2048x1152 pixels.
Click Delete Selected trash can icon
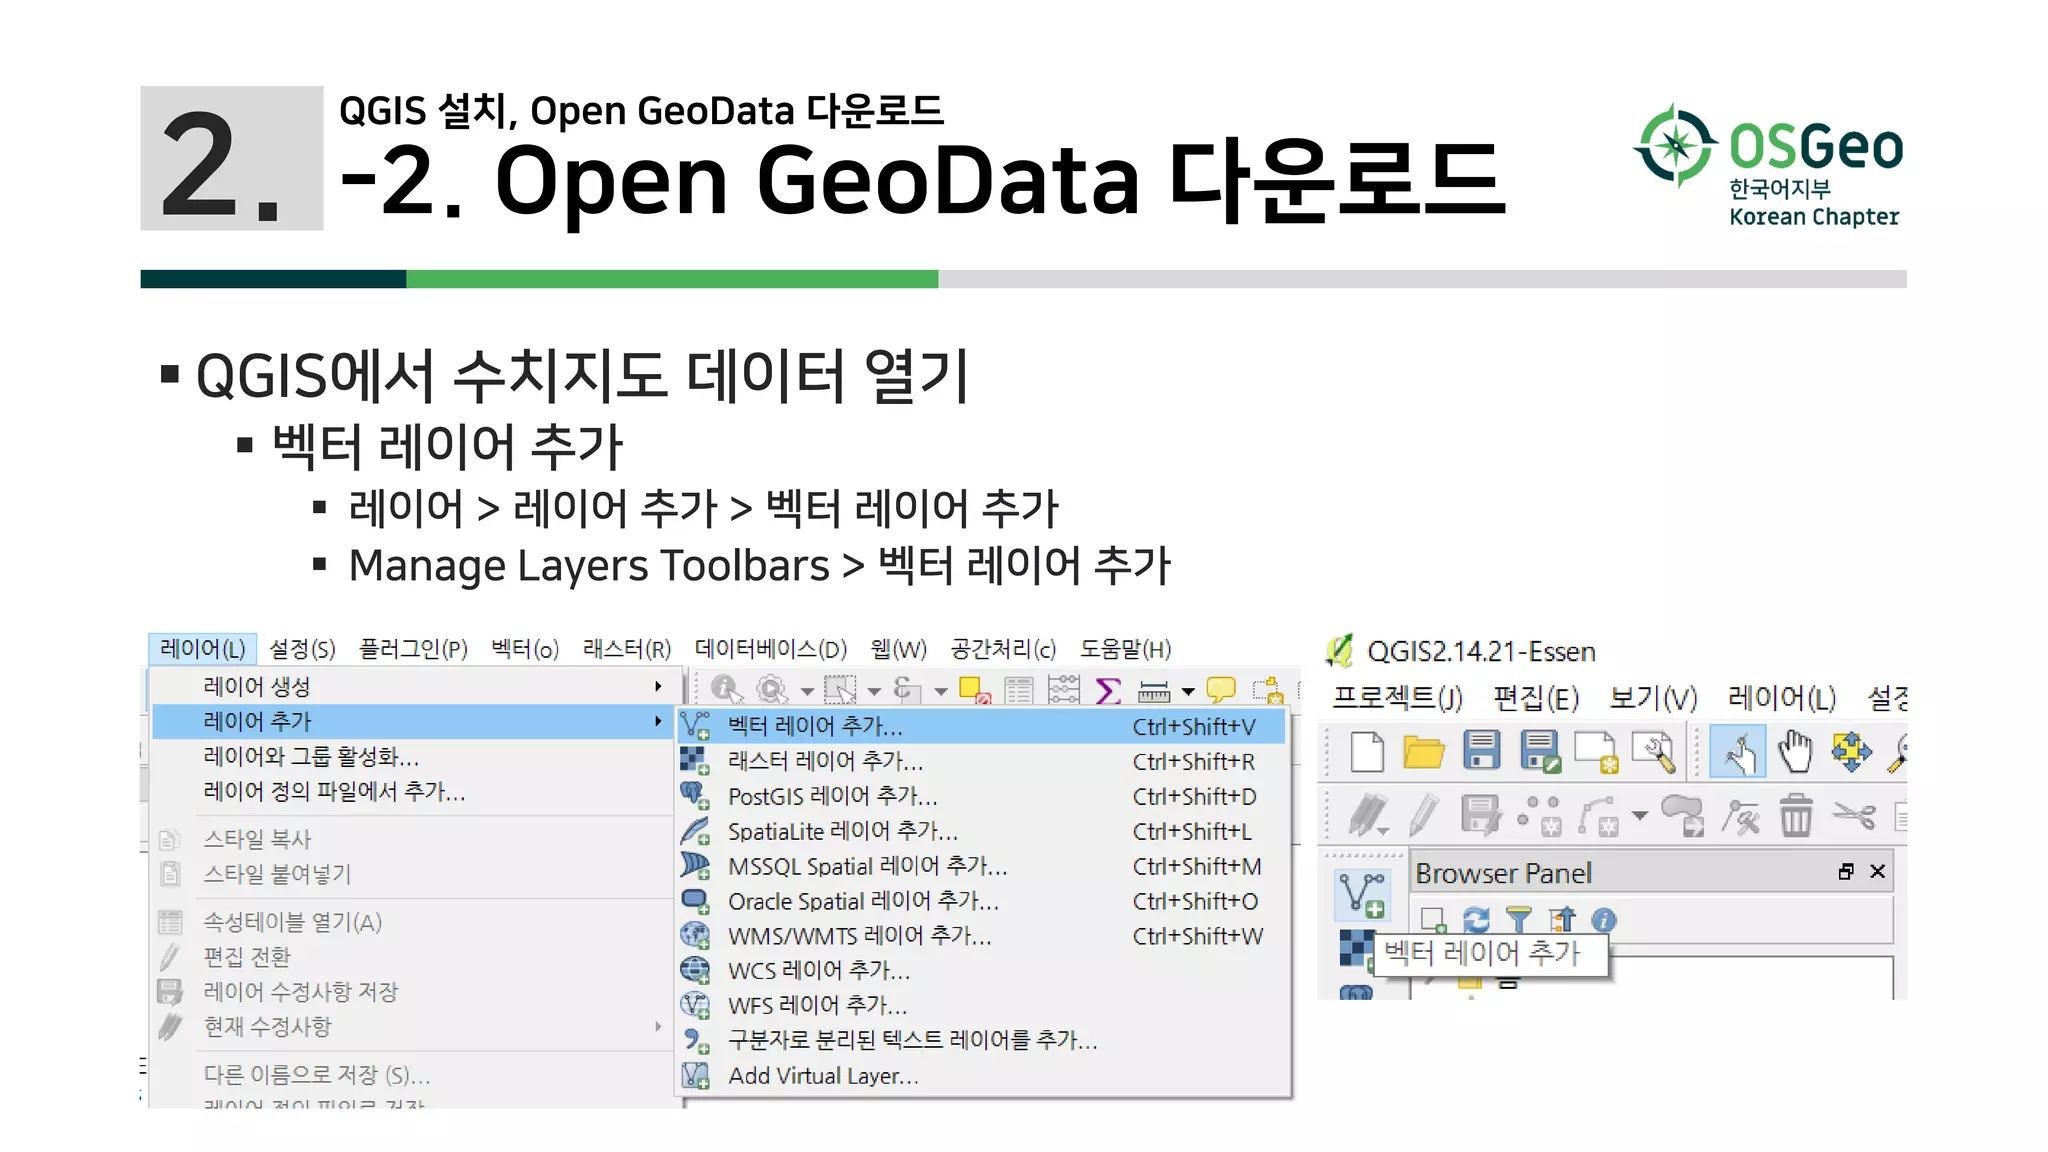(1796, 816)
